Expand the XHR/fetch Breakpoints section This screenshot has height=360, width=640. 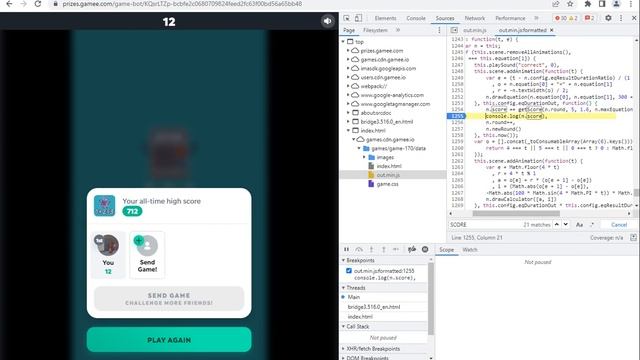[x=343, y=349]
